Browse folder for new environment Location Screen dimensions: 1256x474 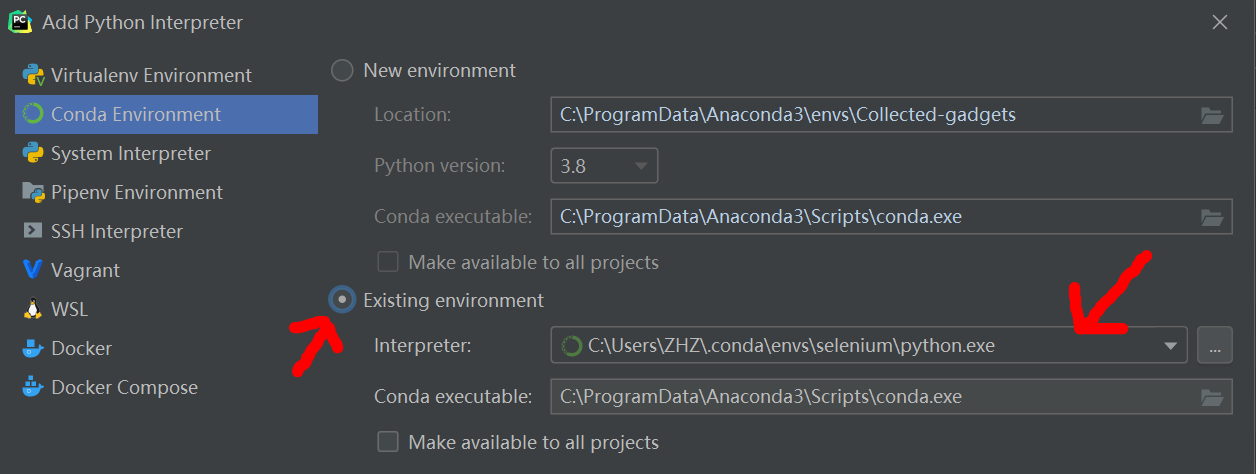(1212, 115)
